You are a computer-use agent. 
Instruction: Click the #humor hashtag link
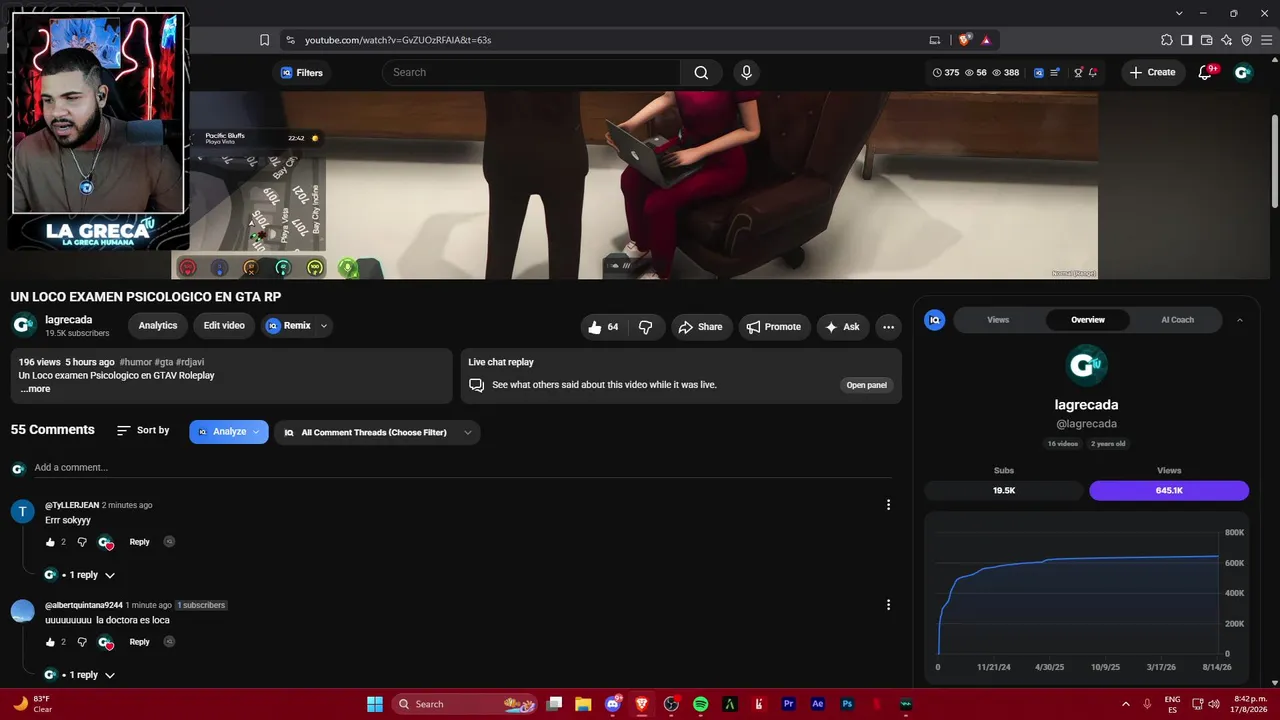135,362
